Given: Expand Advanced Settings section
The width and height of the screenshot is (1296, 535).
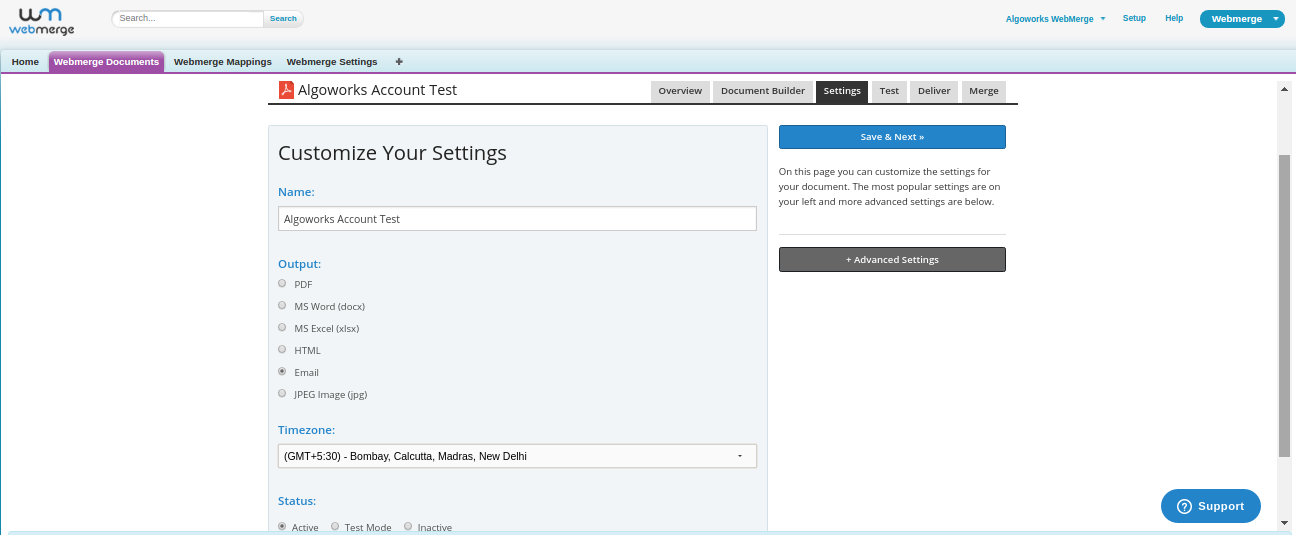Looking at the screenshot, I should 892,260.
